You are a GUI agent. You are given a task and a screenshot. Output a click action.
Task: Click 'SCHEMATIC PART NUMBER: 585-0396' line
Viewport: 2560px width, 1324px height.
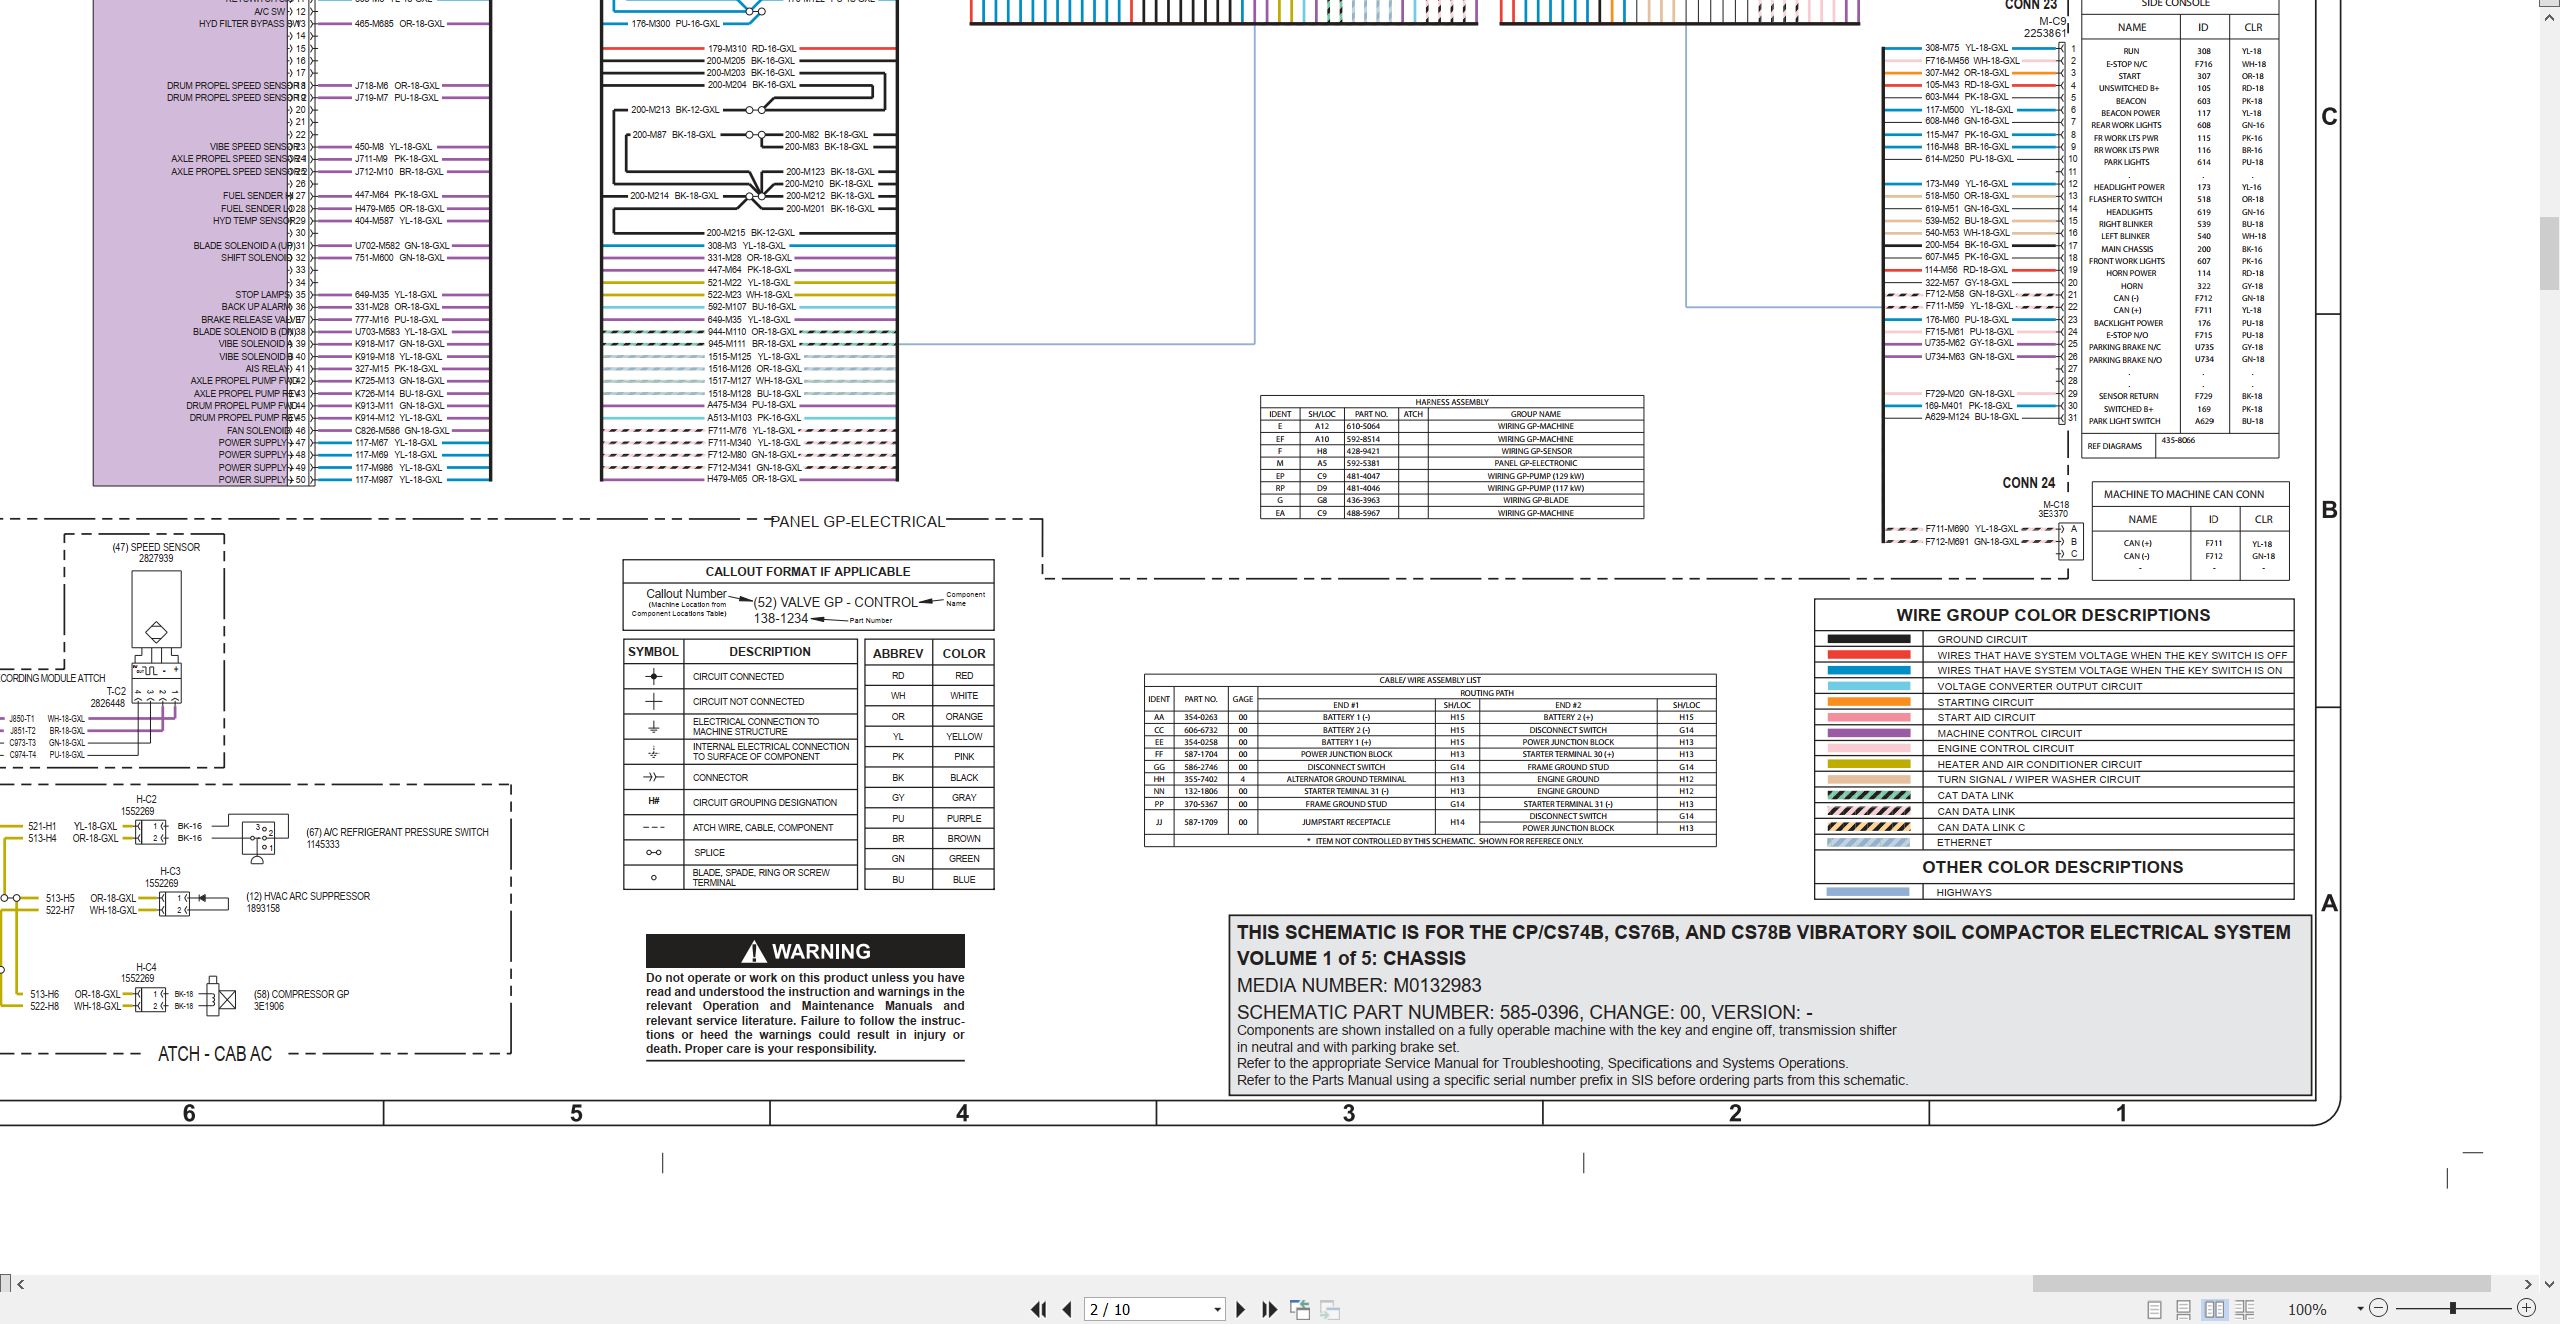(1524, 1012)
